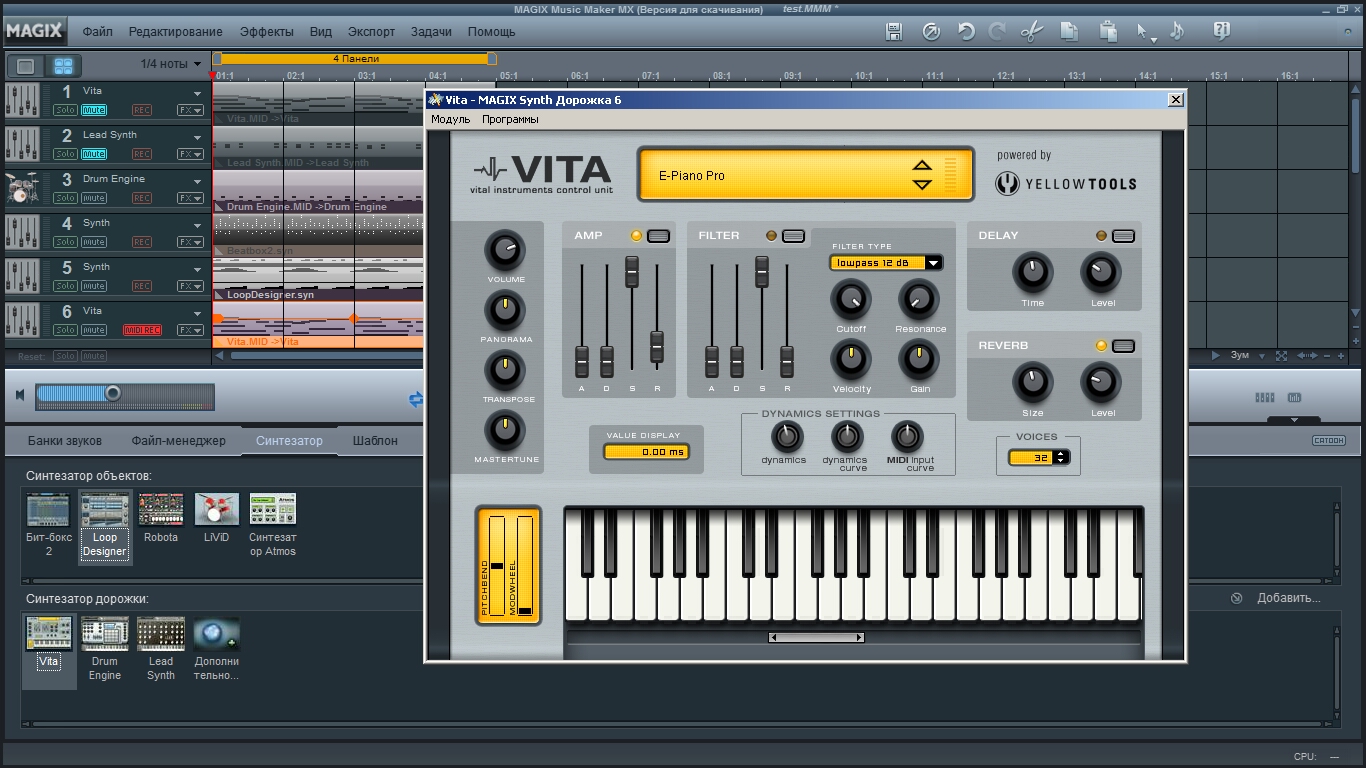The height and width of the screenshot is (768, 1366).
Task: Click the mixer view icon beside the transport
Action: pos(1265,398)
